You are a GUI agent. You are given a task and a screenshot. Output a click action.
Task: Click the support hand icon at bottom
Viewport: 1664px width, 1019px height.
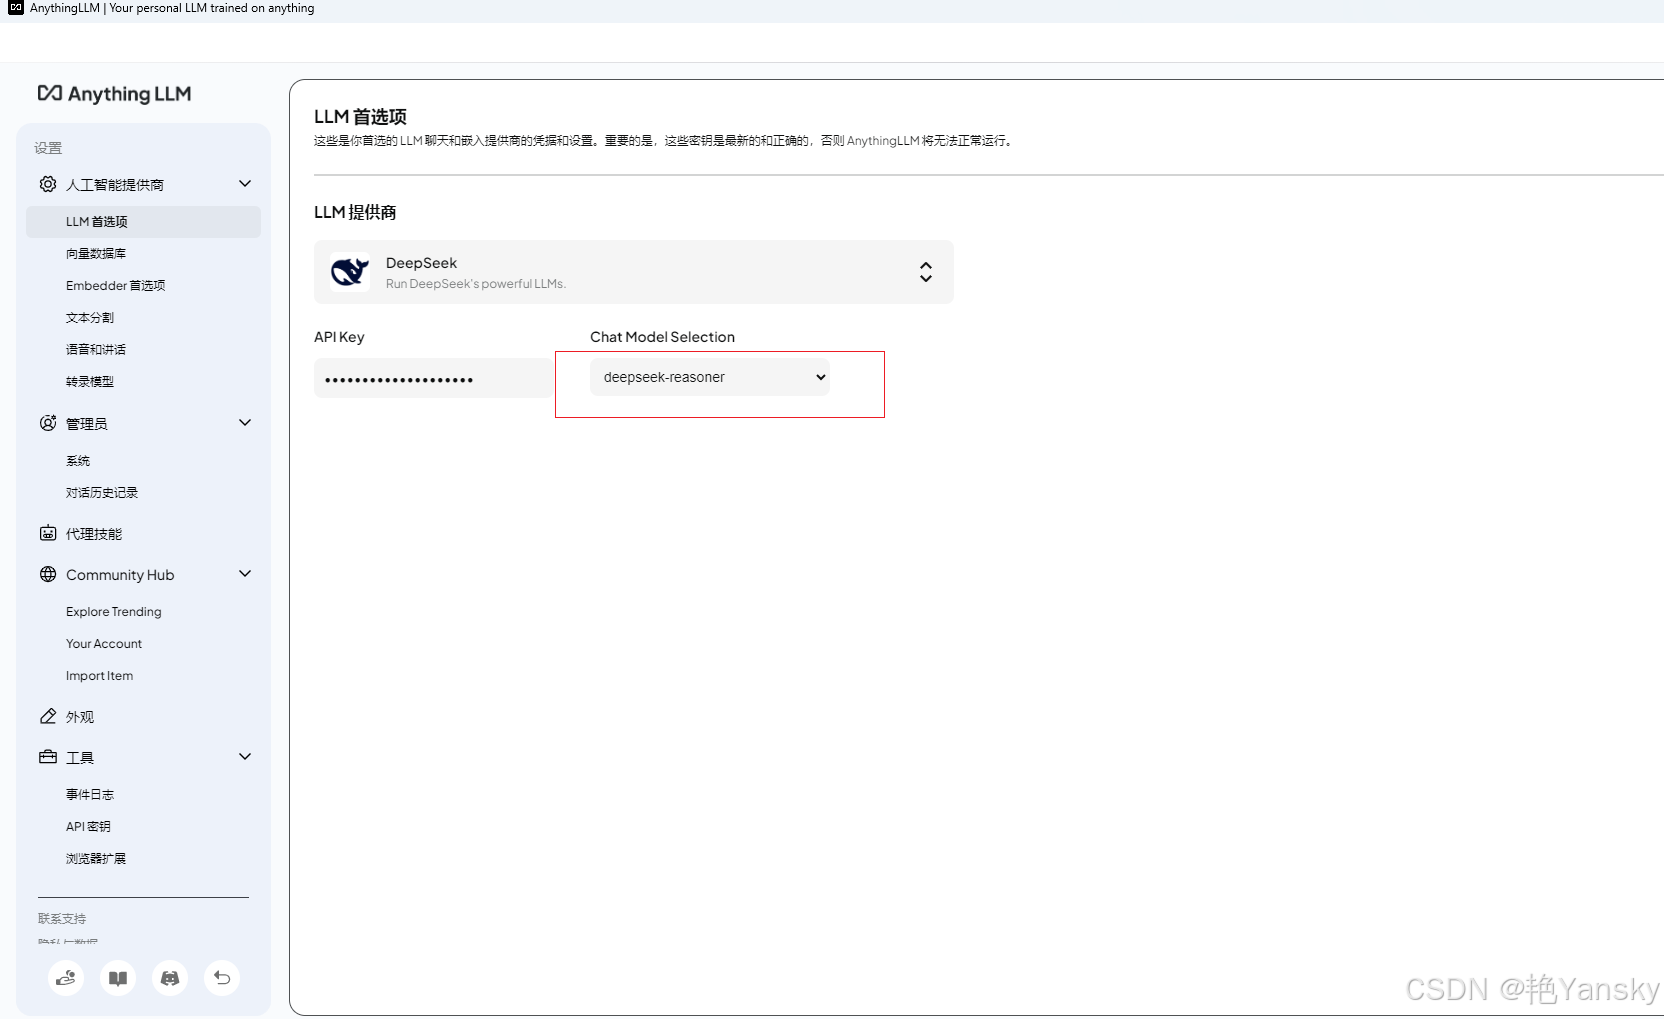pyautogui.click(x=65, y=978)
